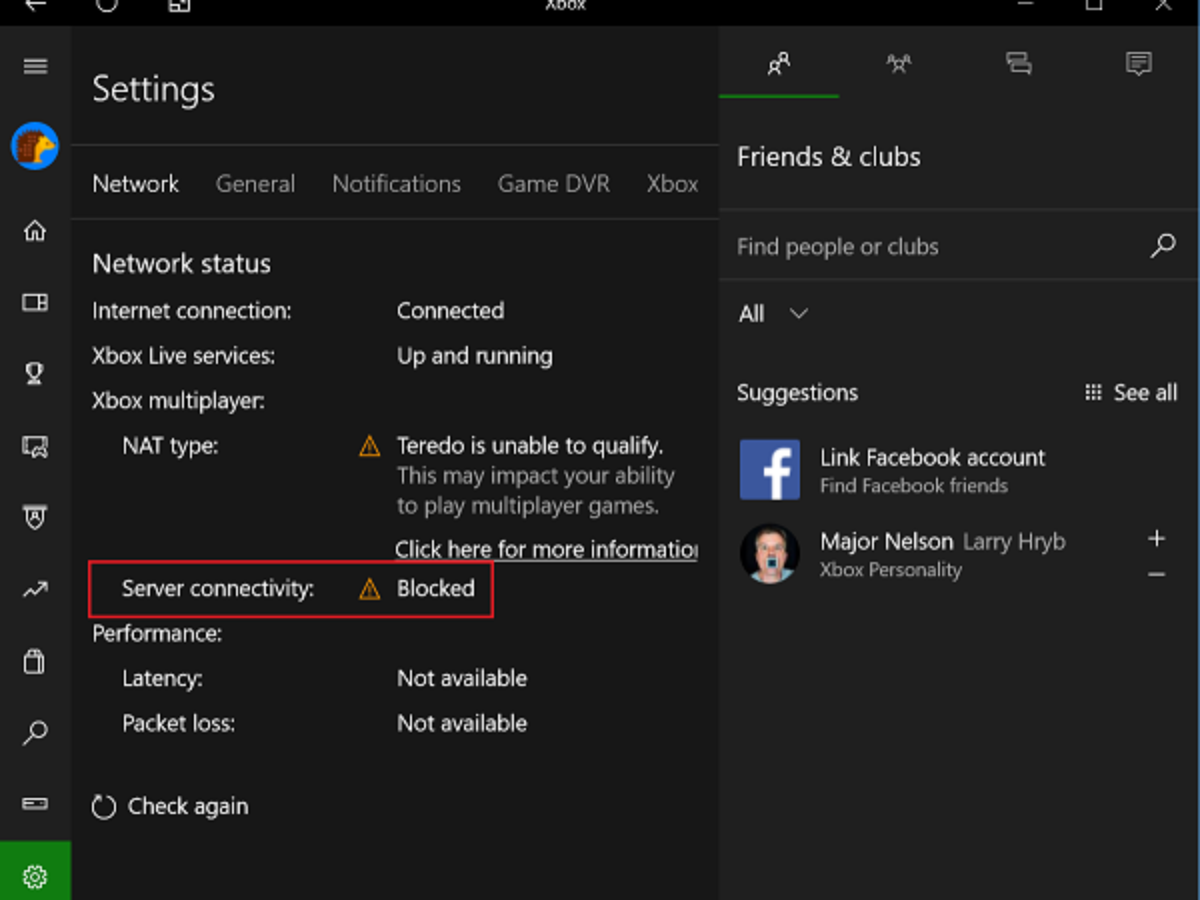
Task: Switch to the Game DVR tab
Action: [553, 184]
